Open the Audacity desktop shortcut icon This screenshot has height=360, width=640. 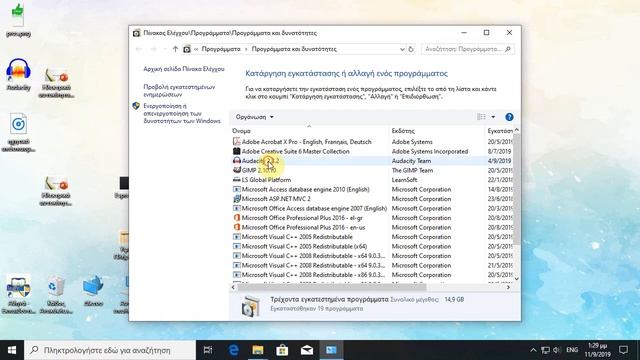coord(18,73)
